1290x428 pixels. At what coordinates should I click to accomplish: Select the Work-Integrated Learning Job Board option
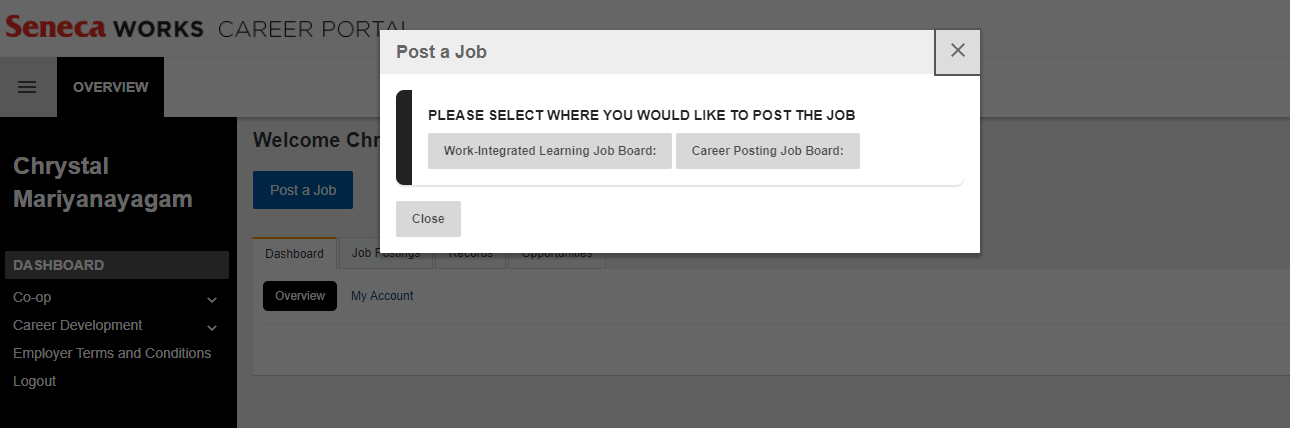click(549, 151)
